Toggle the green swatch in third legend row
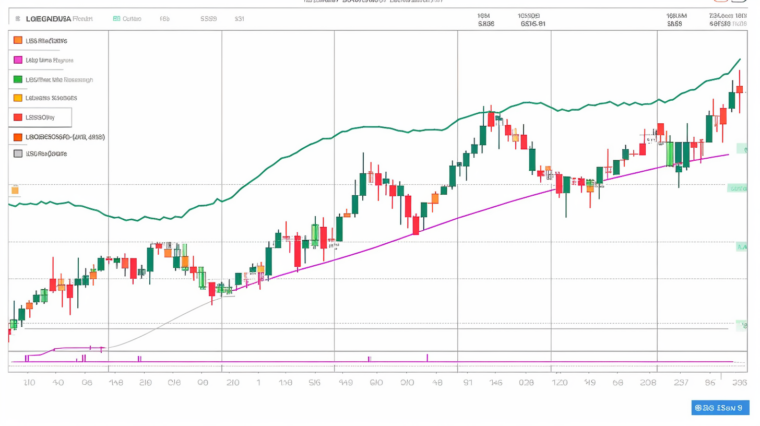This screenshot has width=760, height=426. [18, 79]
